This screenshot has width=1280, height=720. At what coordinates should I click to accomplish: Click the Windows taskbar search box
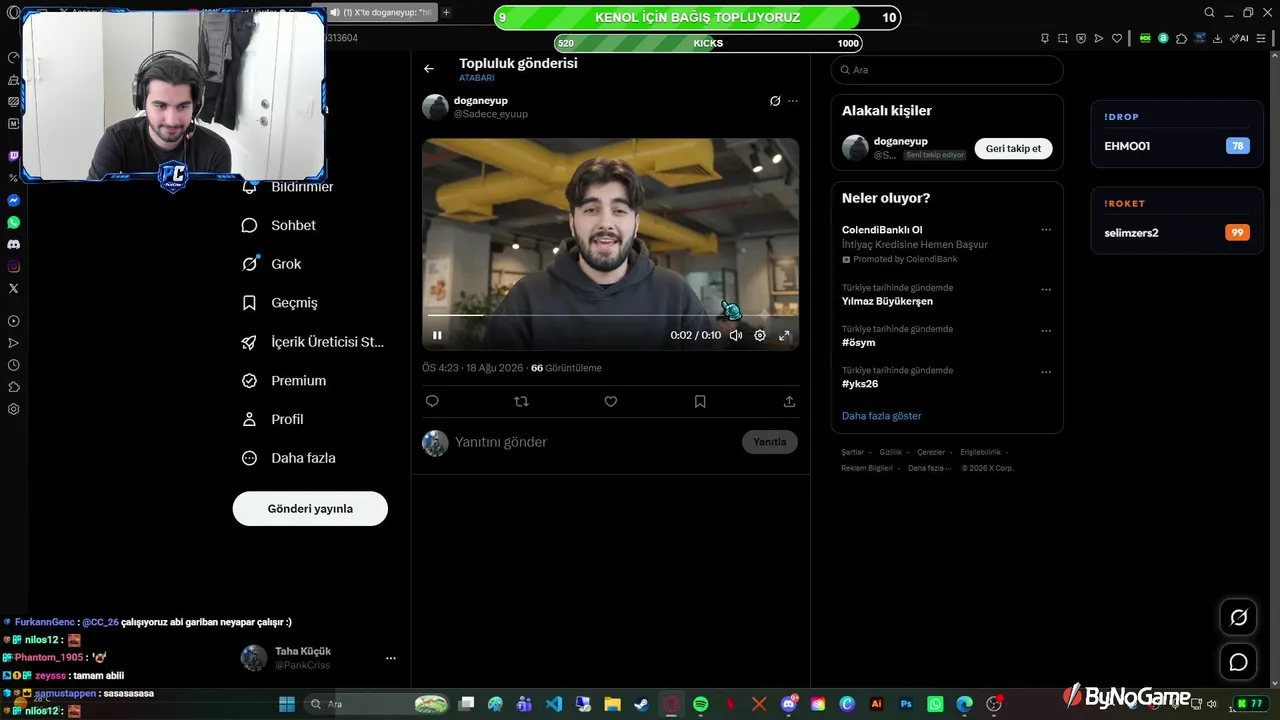click(x=377, y=704)
